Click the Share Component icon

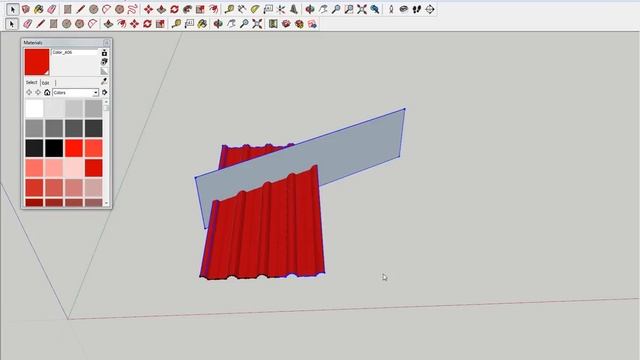tap(312, 24)
